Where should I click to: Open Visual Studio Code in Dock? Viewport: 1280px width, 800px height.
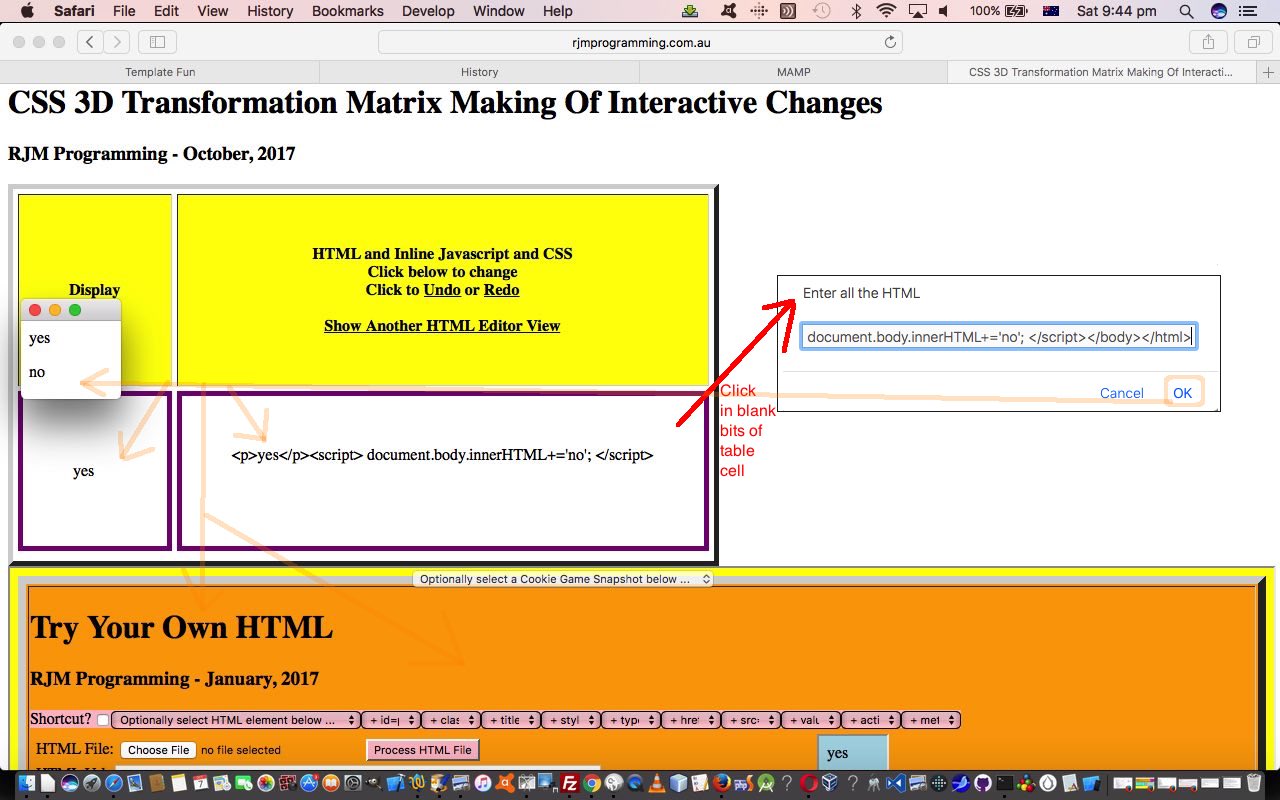point(896,784)
